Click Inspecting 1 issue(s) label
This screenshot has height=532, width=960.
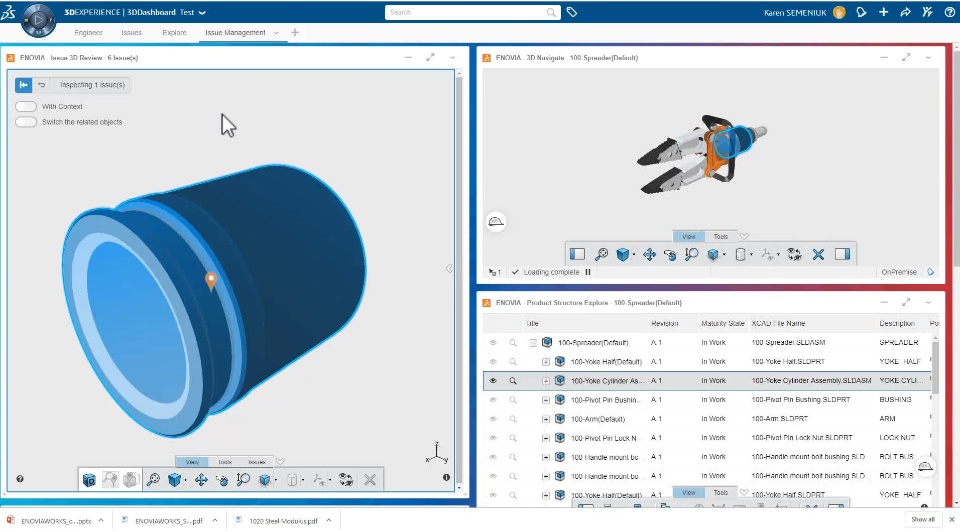click(92, 84)
